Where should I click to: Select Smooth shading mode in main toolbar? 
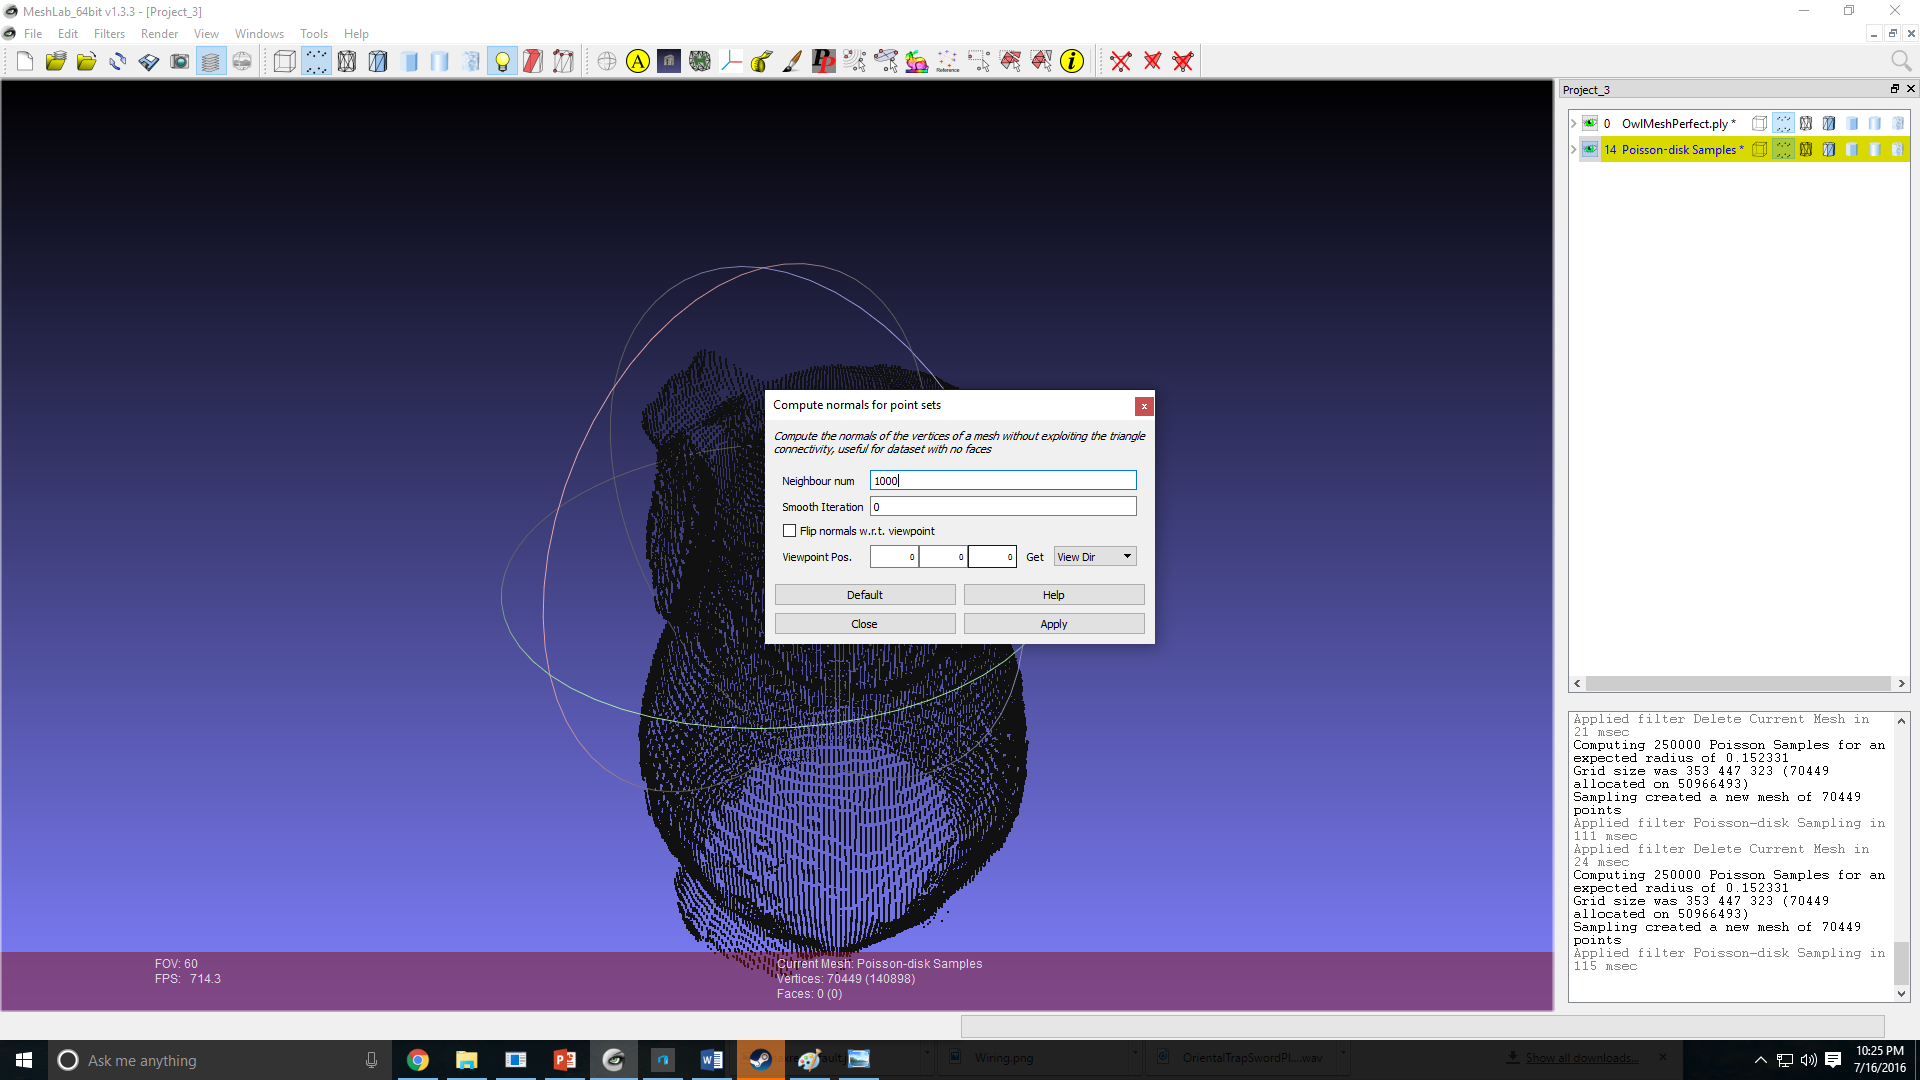point(440,62)
